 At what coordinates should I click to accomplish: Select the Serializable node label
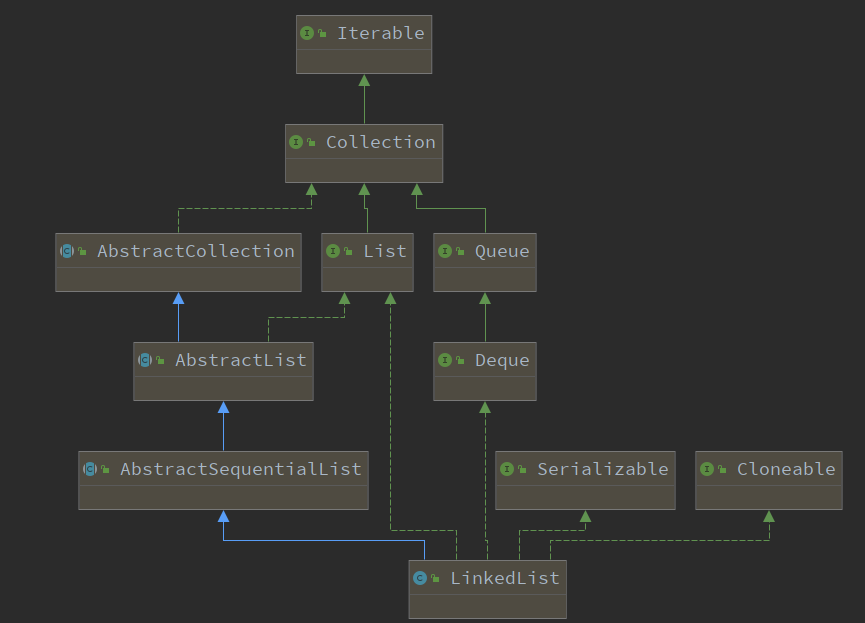(x=602, y=469)
